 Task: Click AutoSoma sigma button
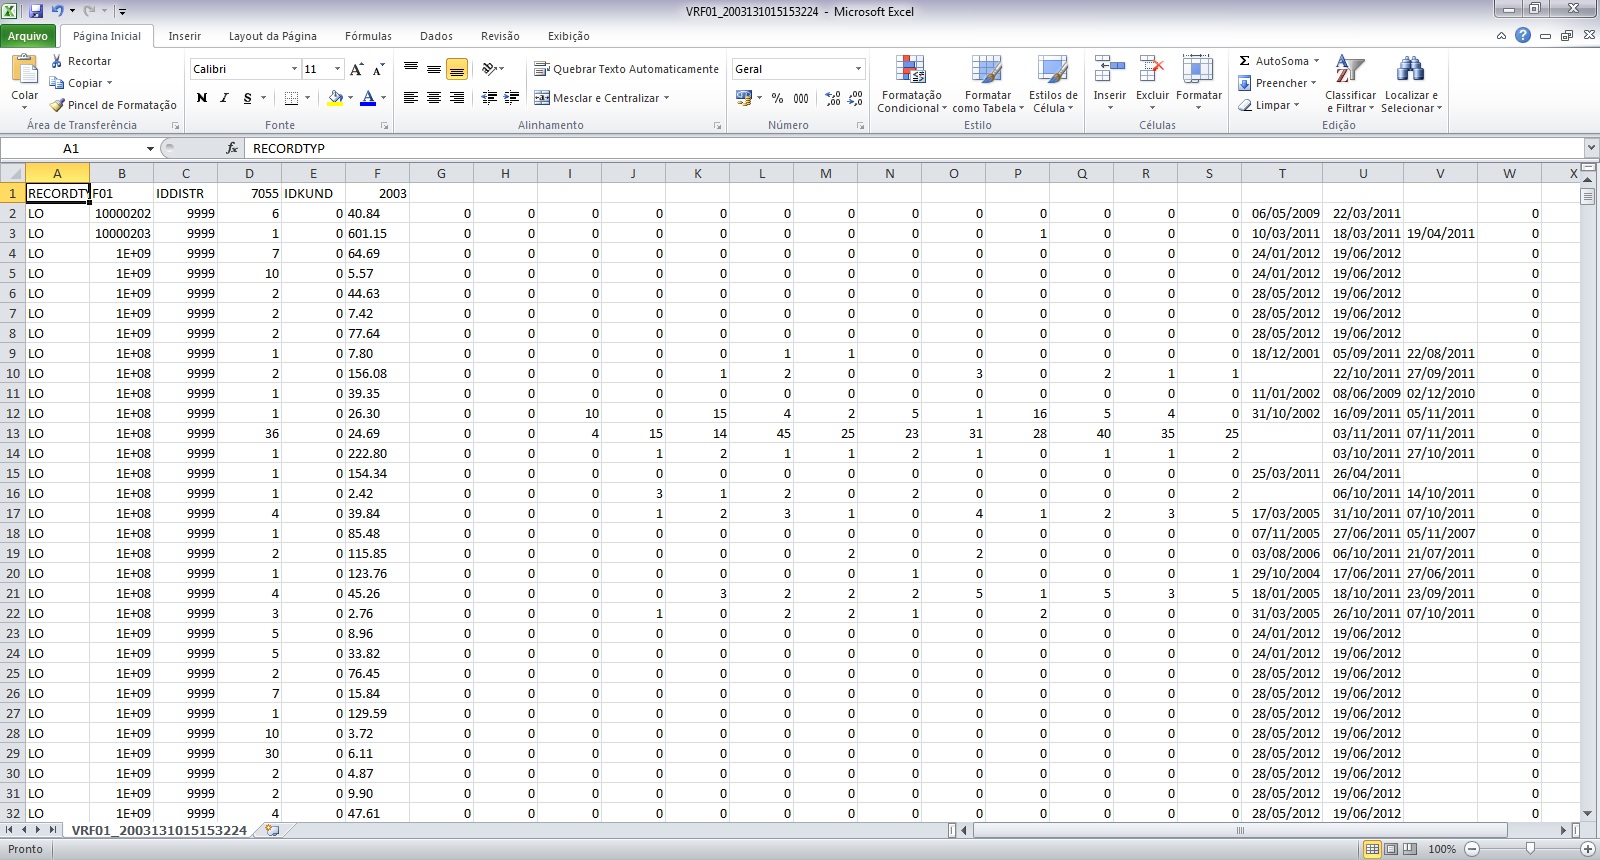[1273, 61]
